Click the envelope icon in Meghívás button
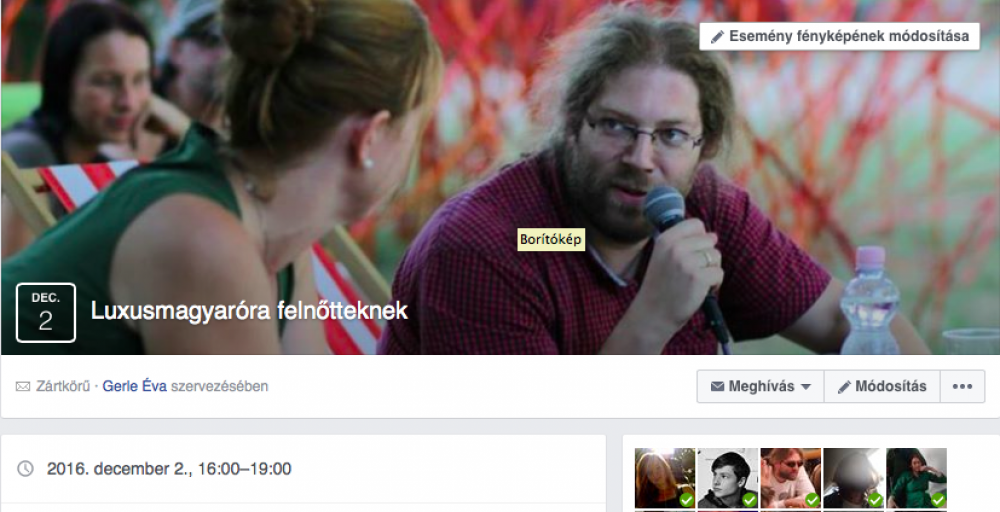 (717, 386)
